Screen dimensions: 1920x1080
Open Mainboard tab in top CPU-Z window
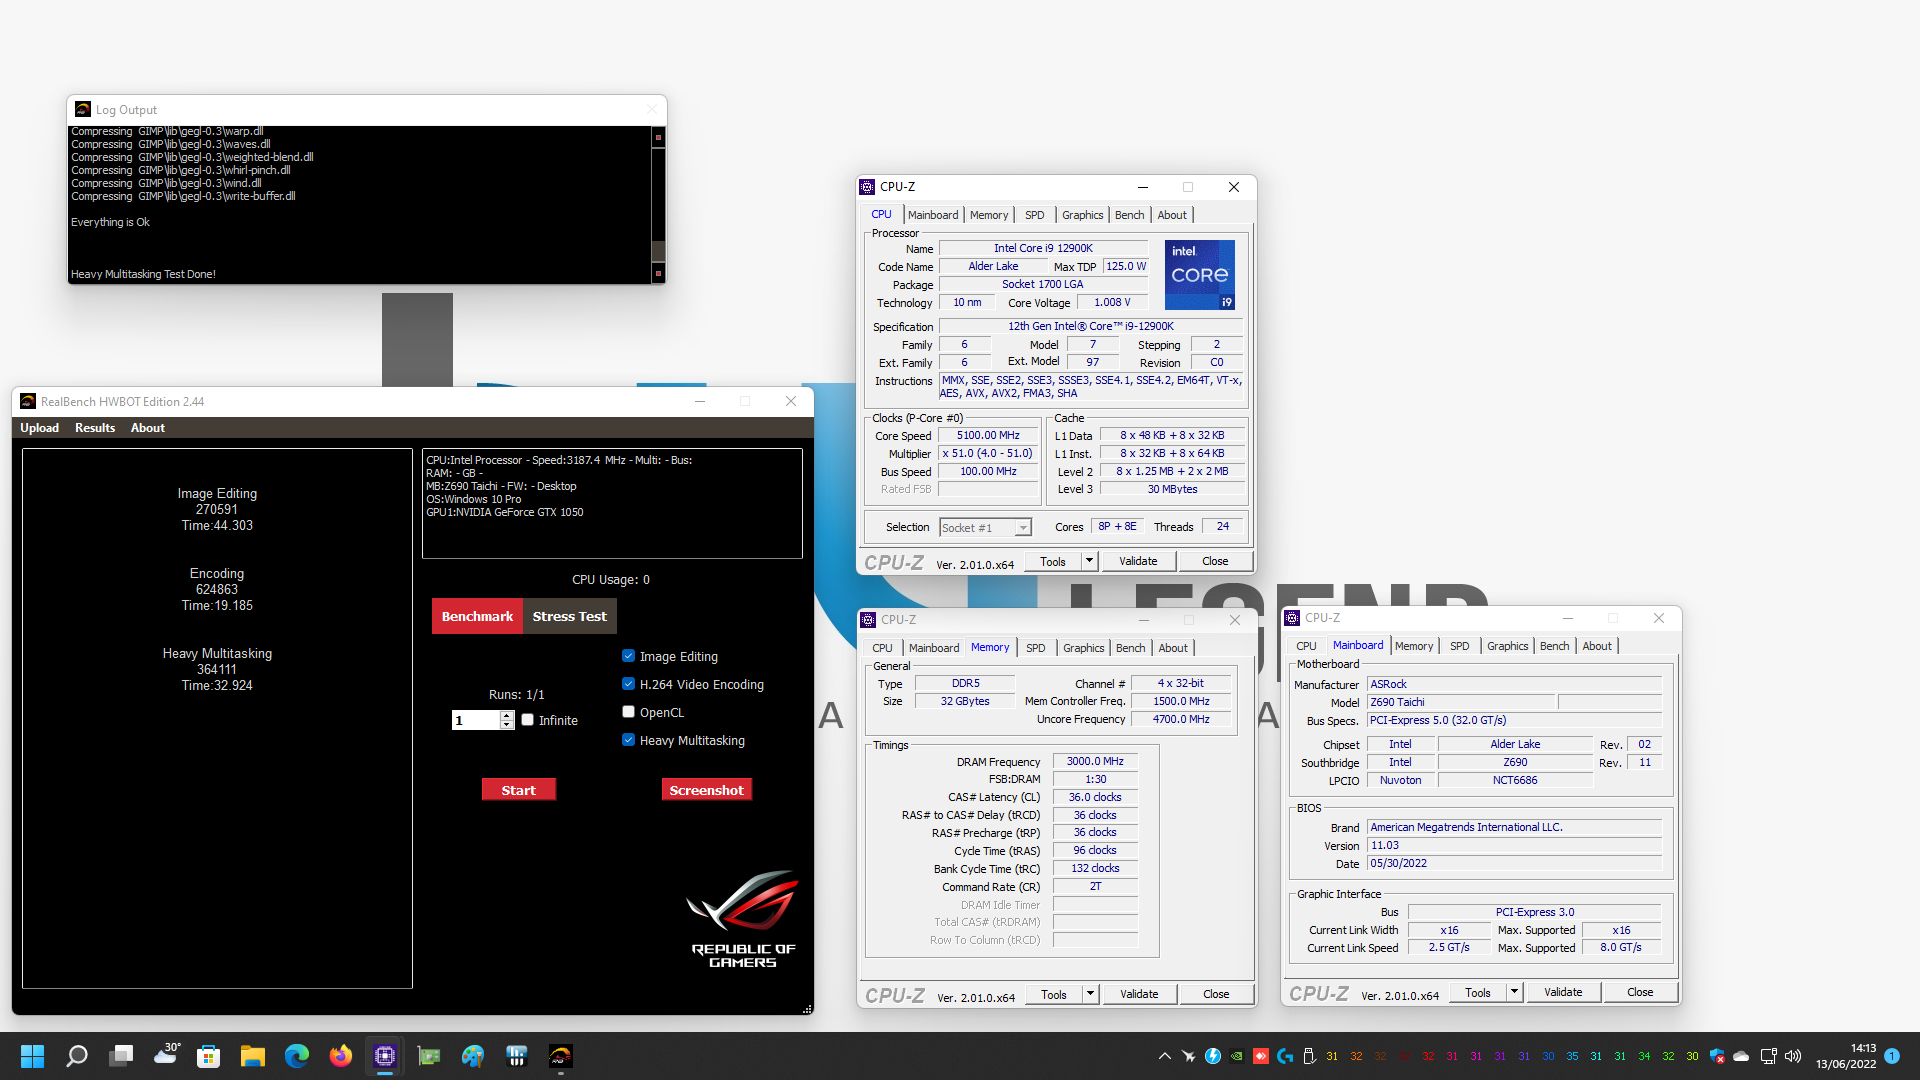tap(933, 215)
